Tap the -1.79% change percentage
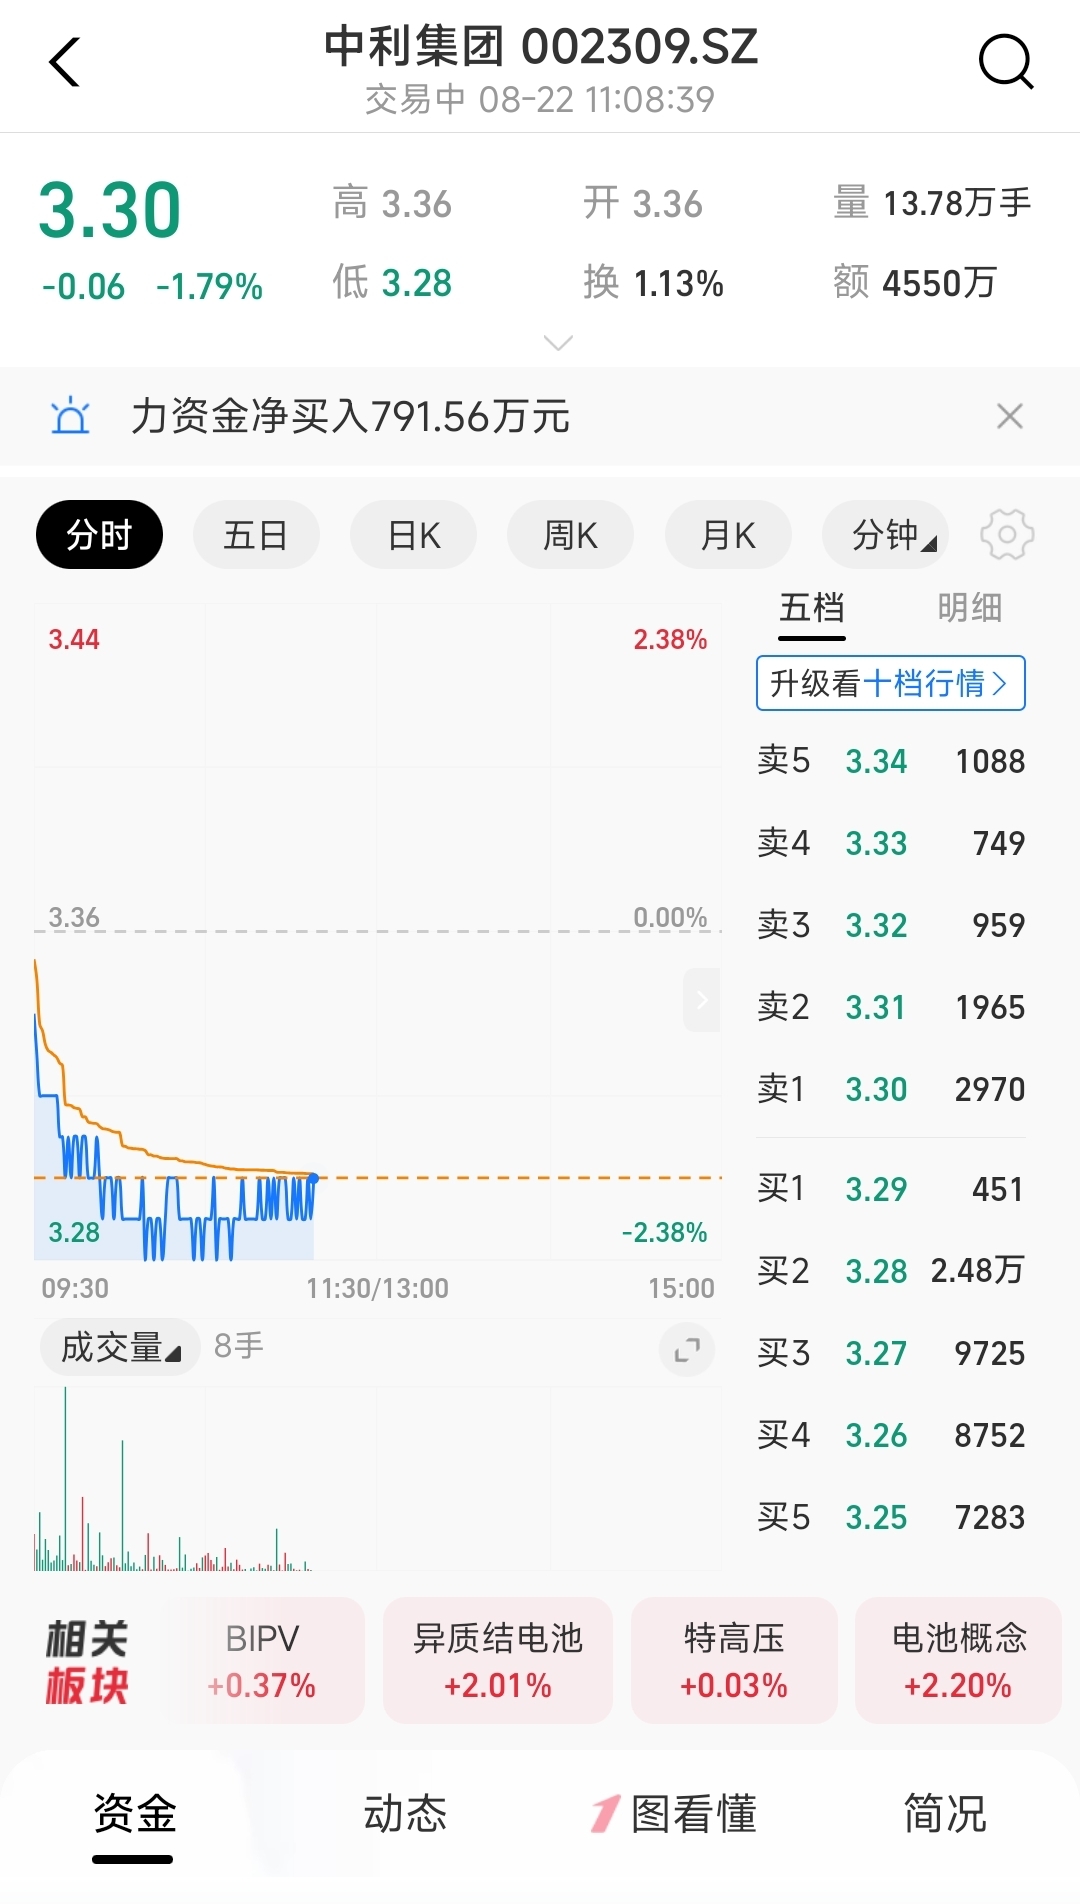This screenshot has height=1904, width=1080. coord(209,287)
